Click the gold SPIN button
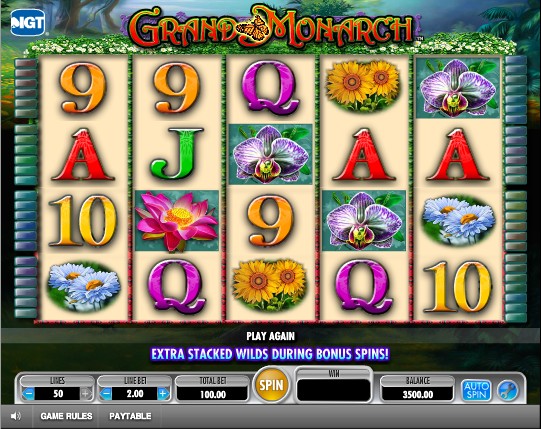 pyautogui.click(x=271, y=385)
